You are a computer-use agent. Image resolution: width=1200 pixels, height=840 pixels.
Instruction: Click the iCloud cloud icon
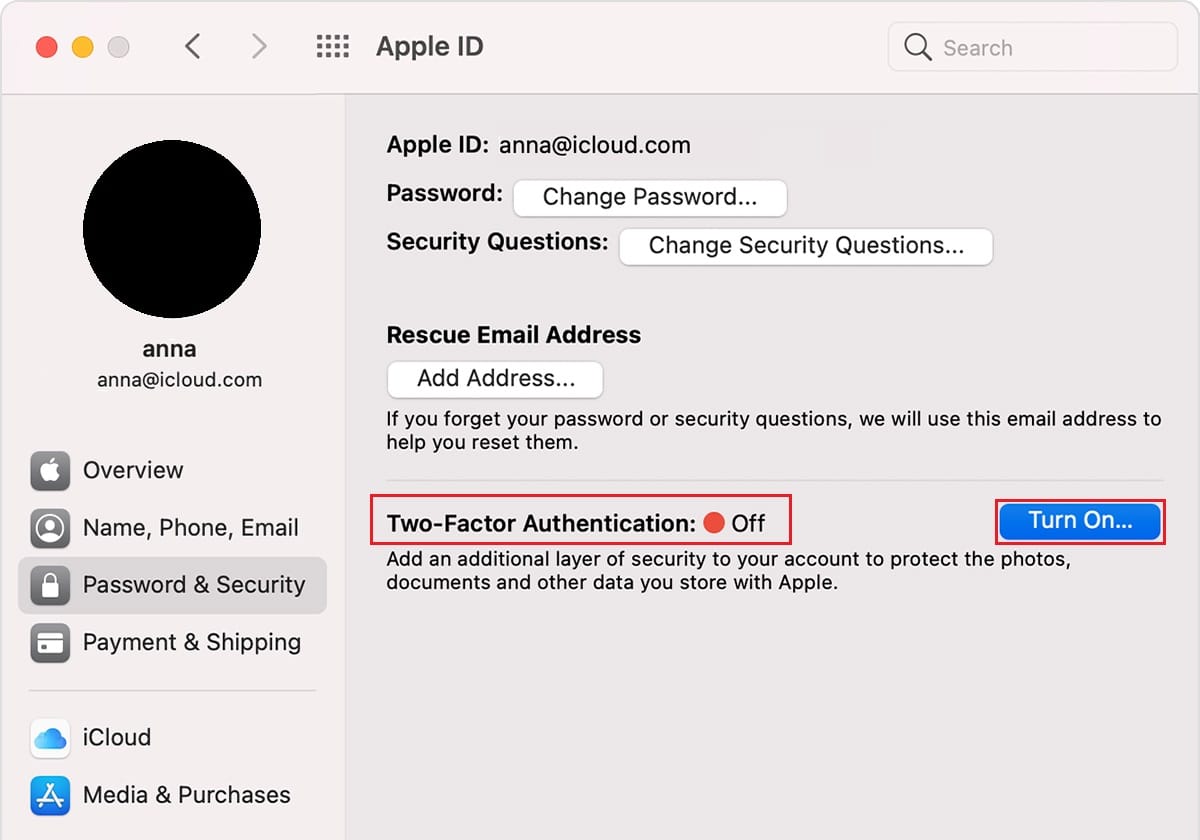pos(50,738)
